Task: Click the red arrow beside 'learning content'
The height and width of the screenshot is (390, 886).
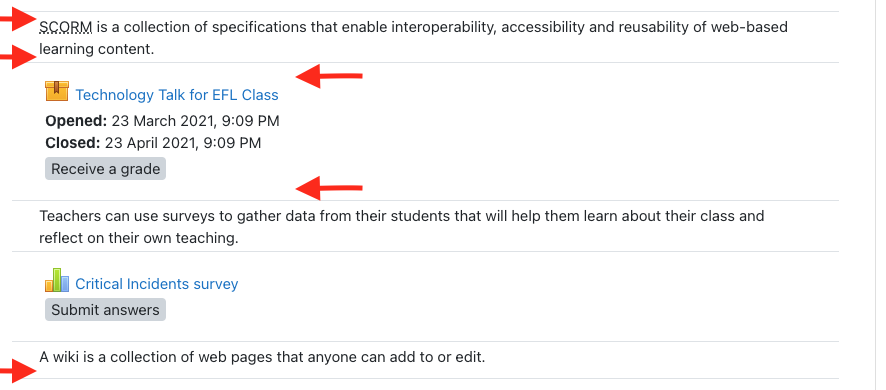Action: click(18, 57)
